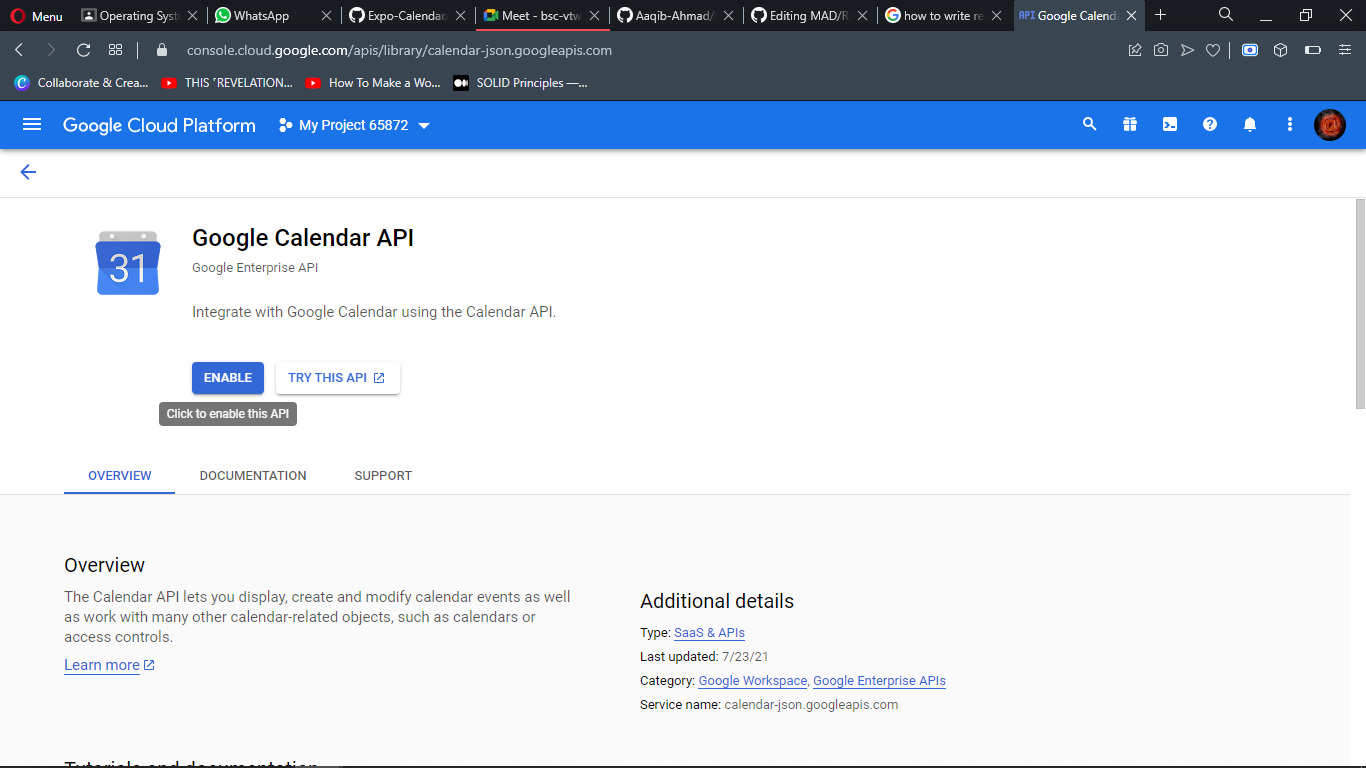Open the Google Cloud navigation hamburger menu
Image resolution: width=1366 pixels, height=768 pixels.
[x=32, y=124]
